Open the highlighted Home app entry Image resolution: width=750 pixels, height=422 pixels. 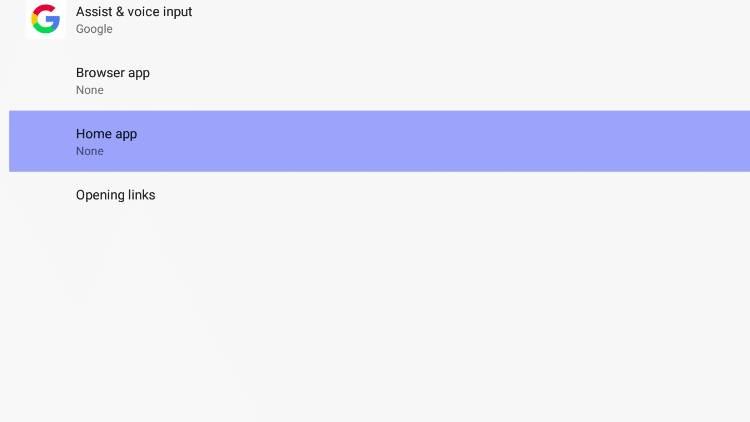(x=379, y=141)
